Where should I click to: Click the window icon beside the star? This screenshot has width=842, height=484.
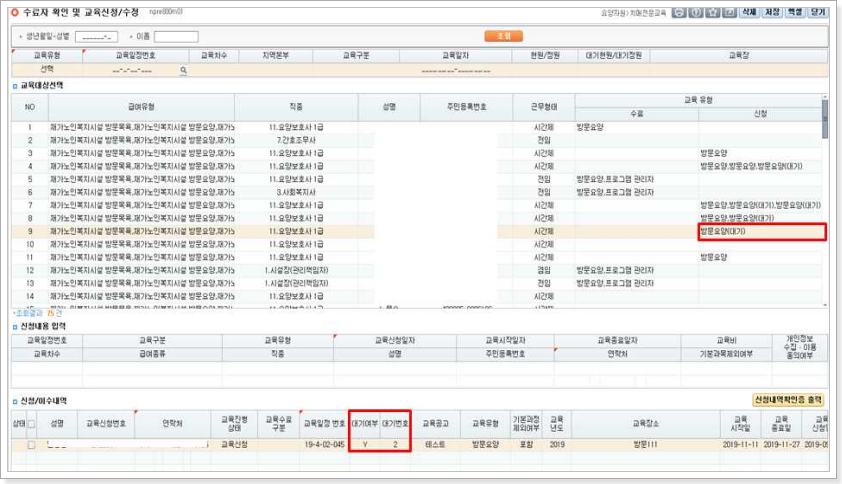729,12
